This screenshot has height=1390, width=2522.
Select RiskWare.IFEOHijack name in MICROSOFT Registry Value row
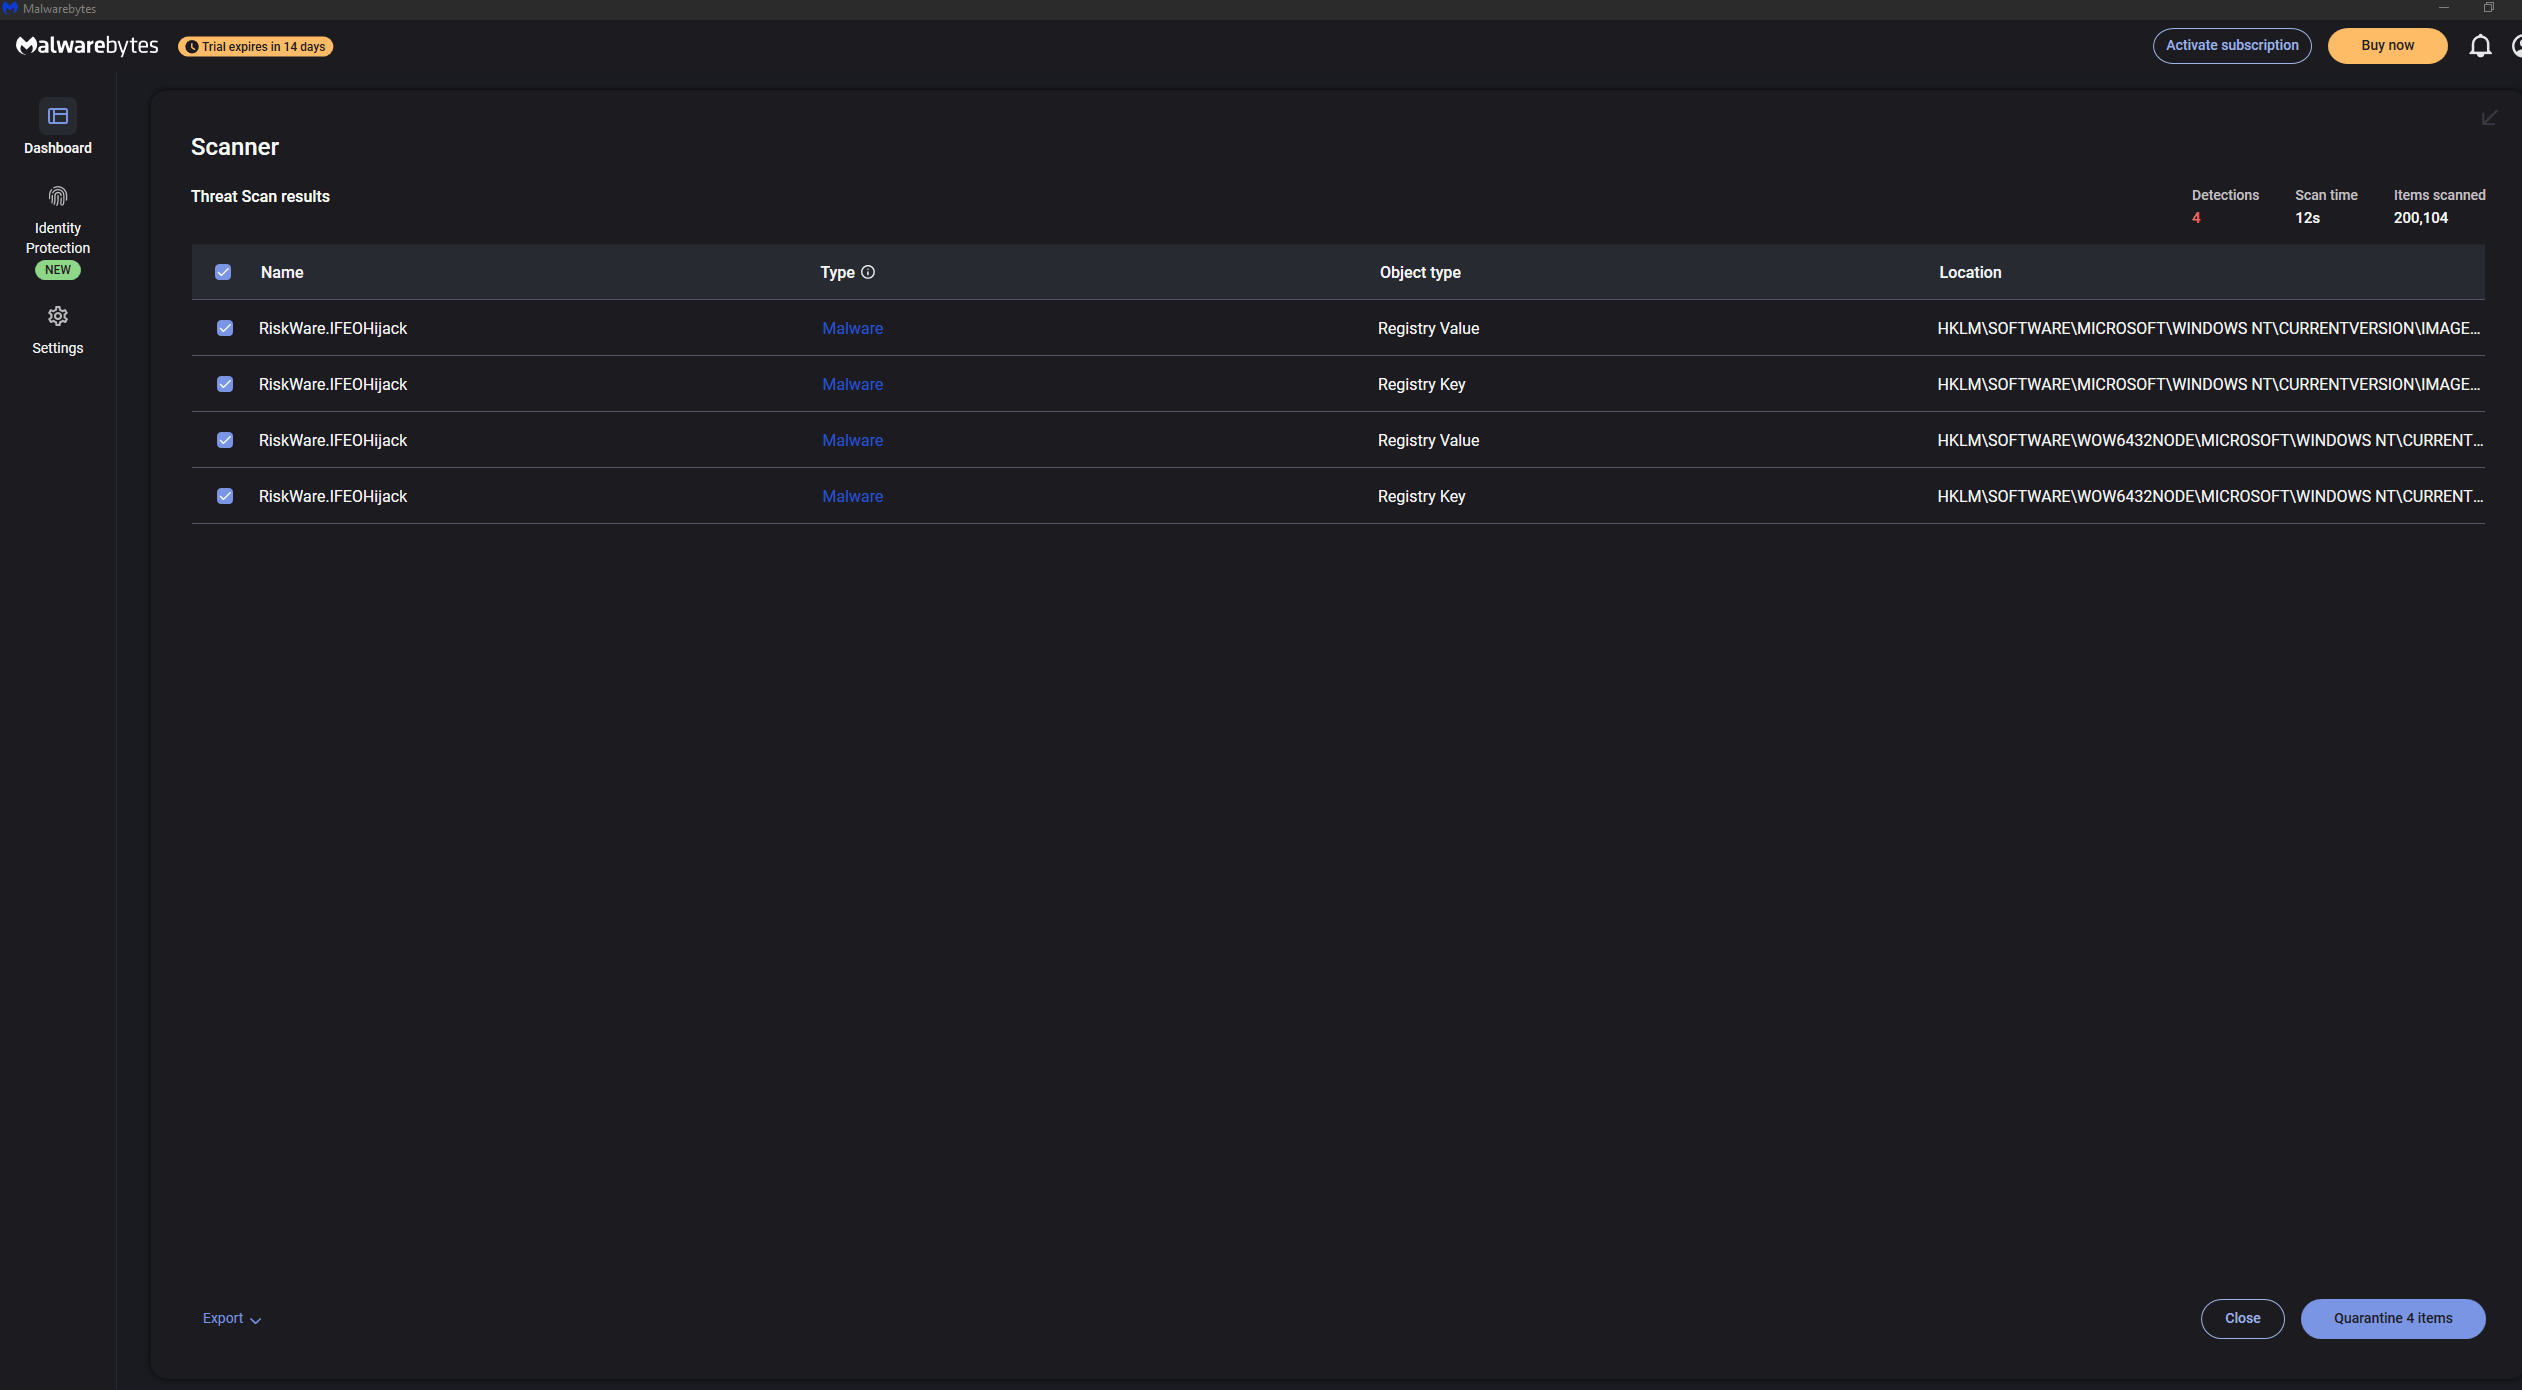(x=333, y=328)
